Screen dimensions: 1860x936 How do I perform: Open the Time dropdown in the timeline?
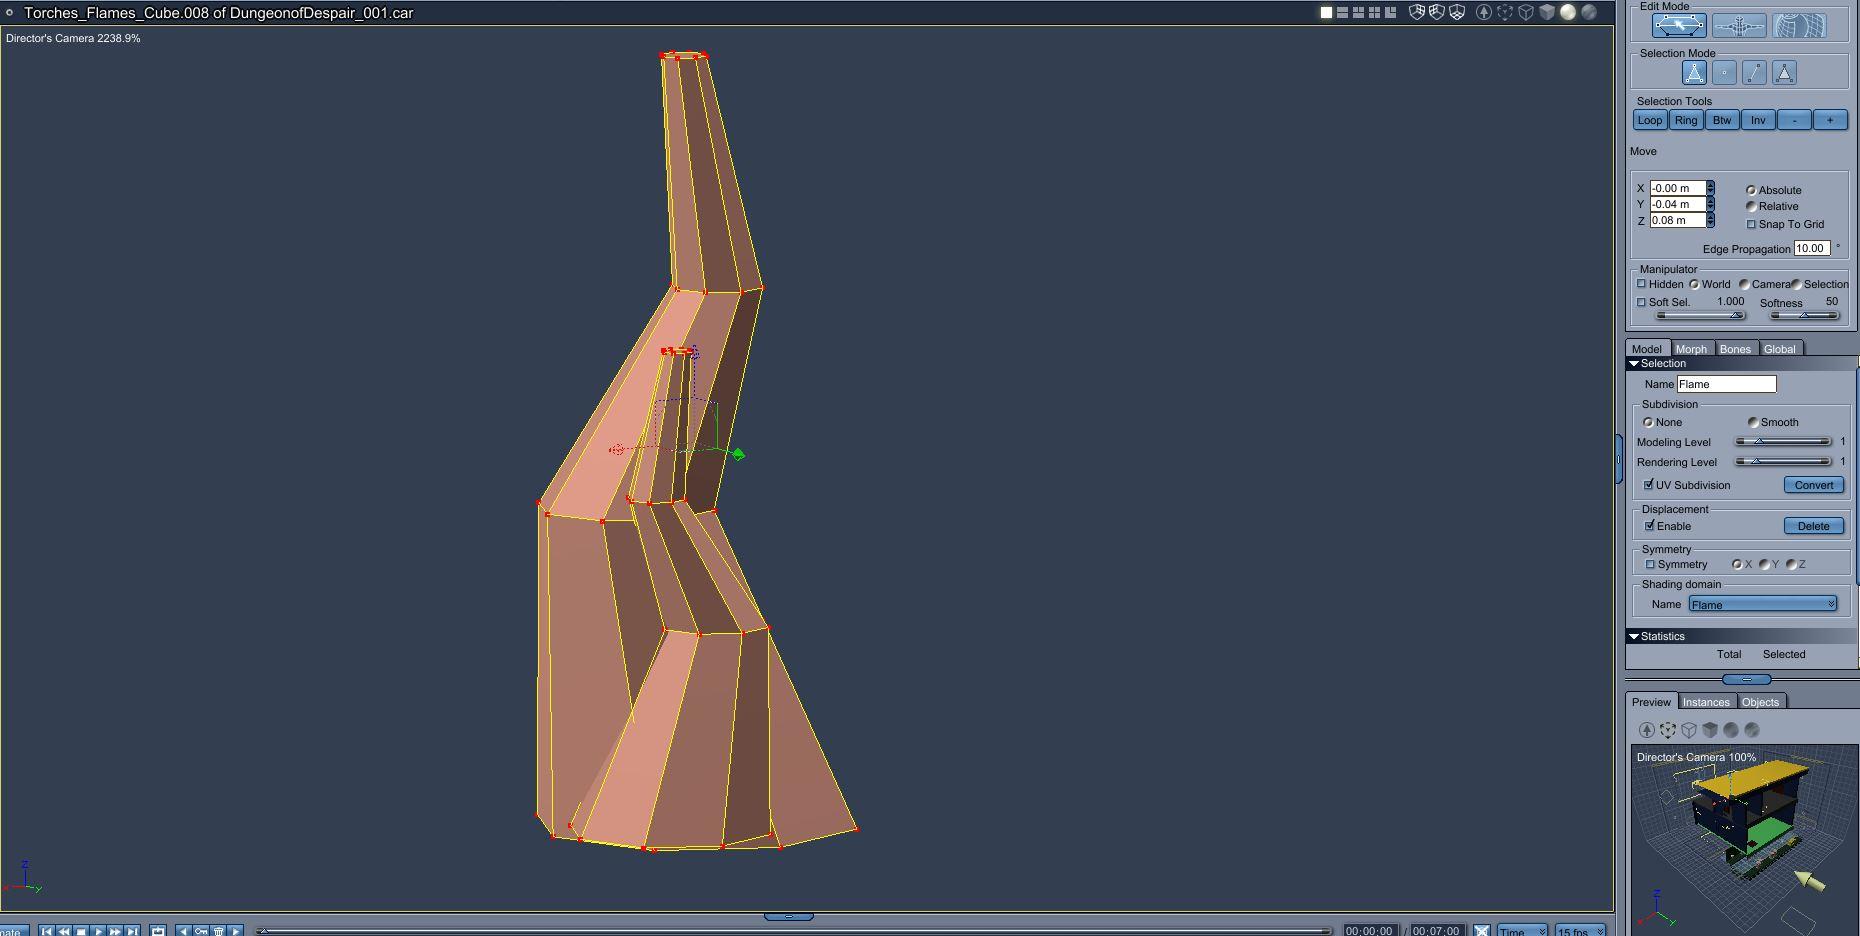point(1522,931)
